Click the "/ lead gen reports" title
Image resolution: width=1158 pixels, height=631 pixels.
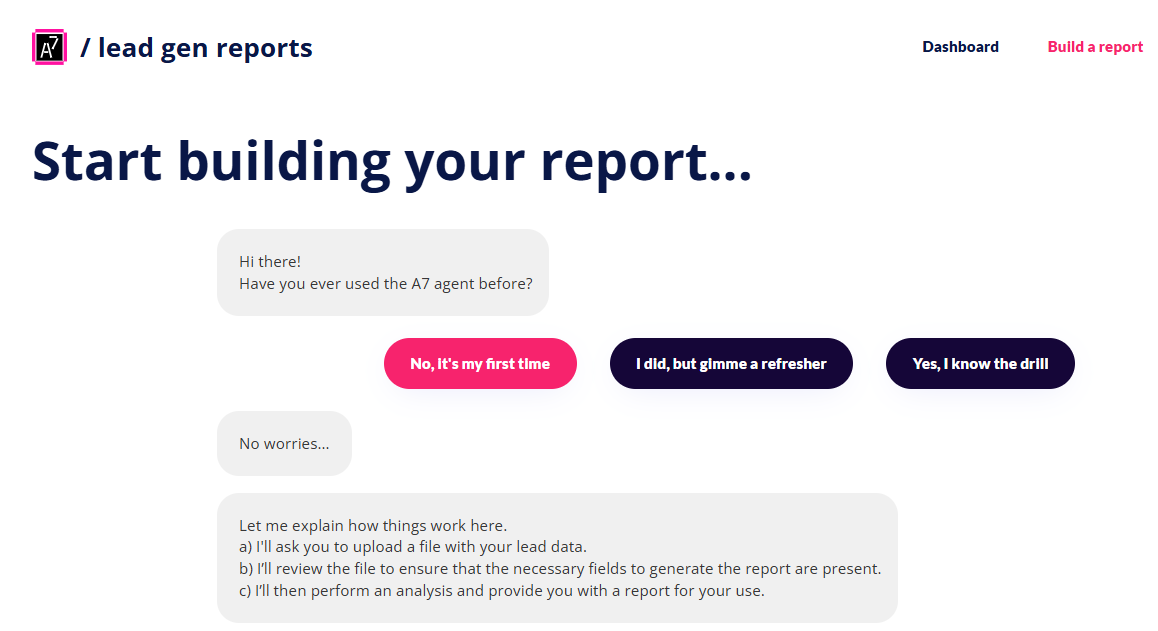(x=196, y=48)
